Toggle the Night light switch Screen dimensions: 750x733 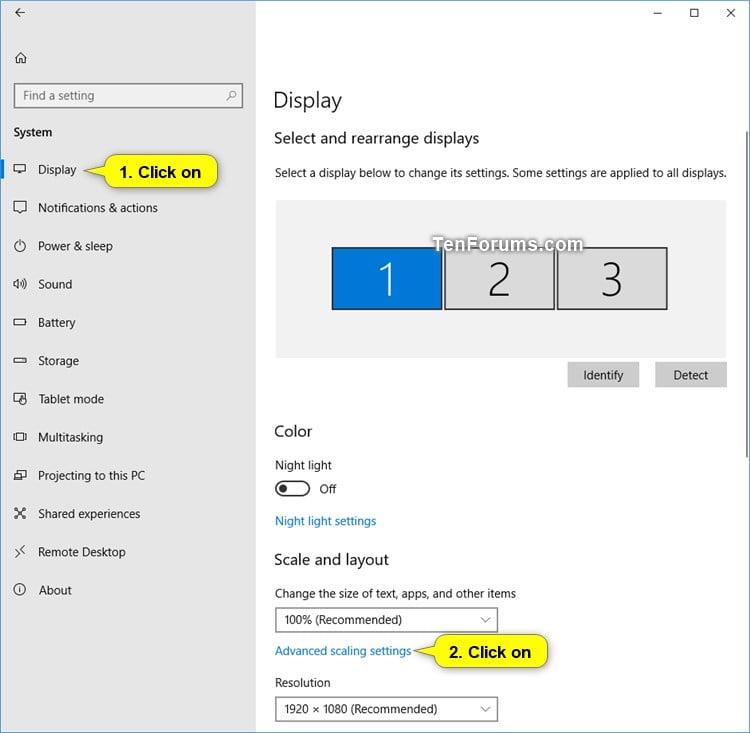(x=292, y=489)
